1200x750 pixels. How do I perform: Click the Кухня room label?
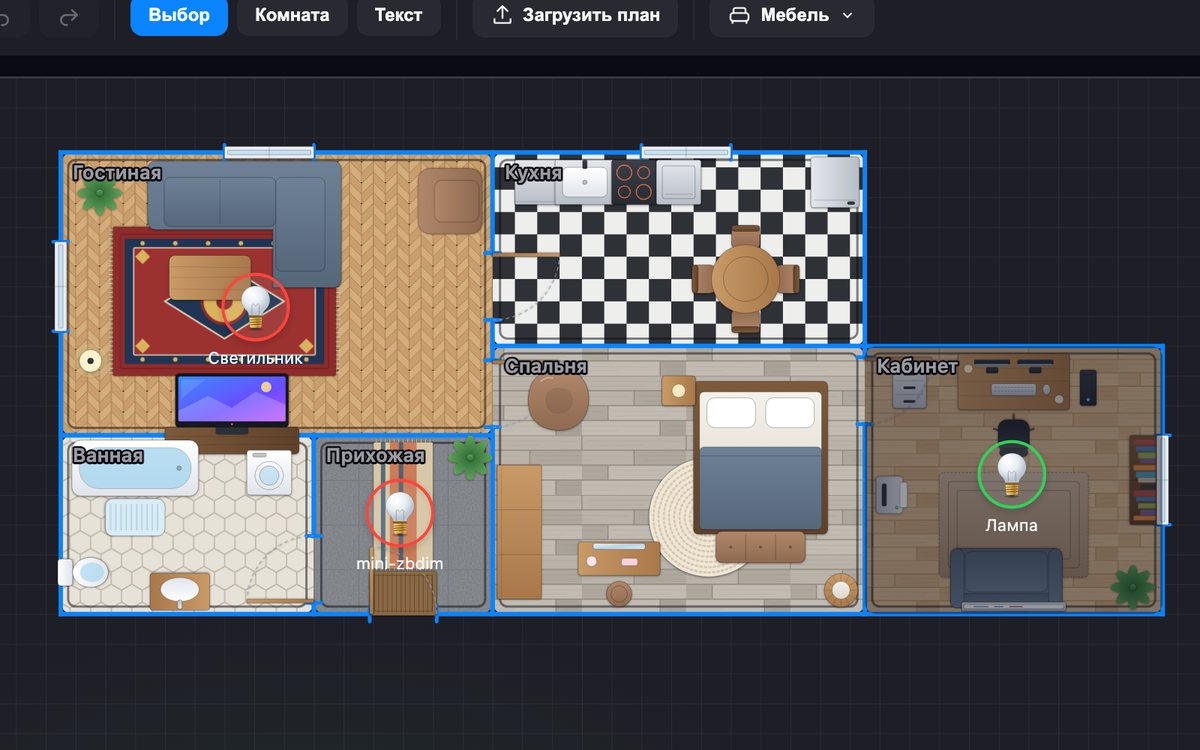tap(533, 173)
